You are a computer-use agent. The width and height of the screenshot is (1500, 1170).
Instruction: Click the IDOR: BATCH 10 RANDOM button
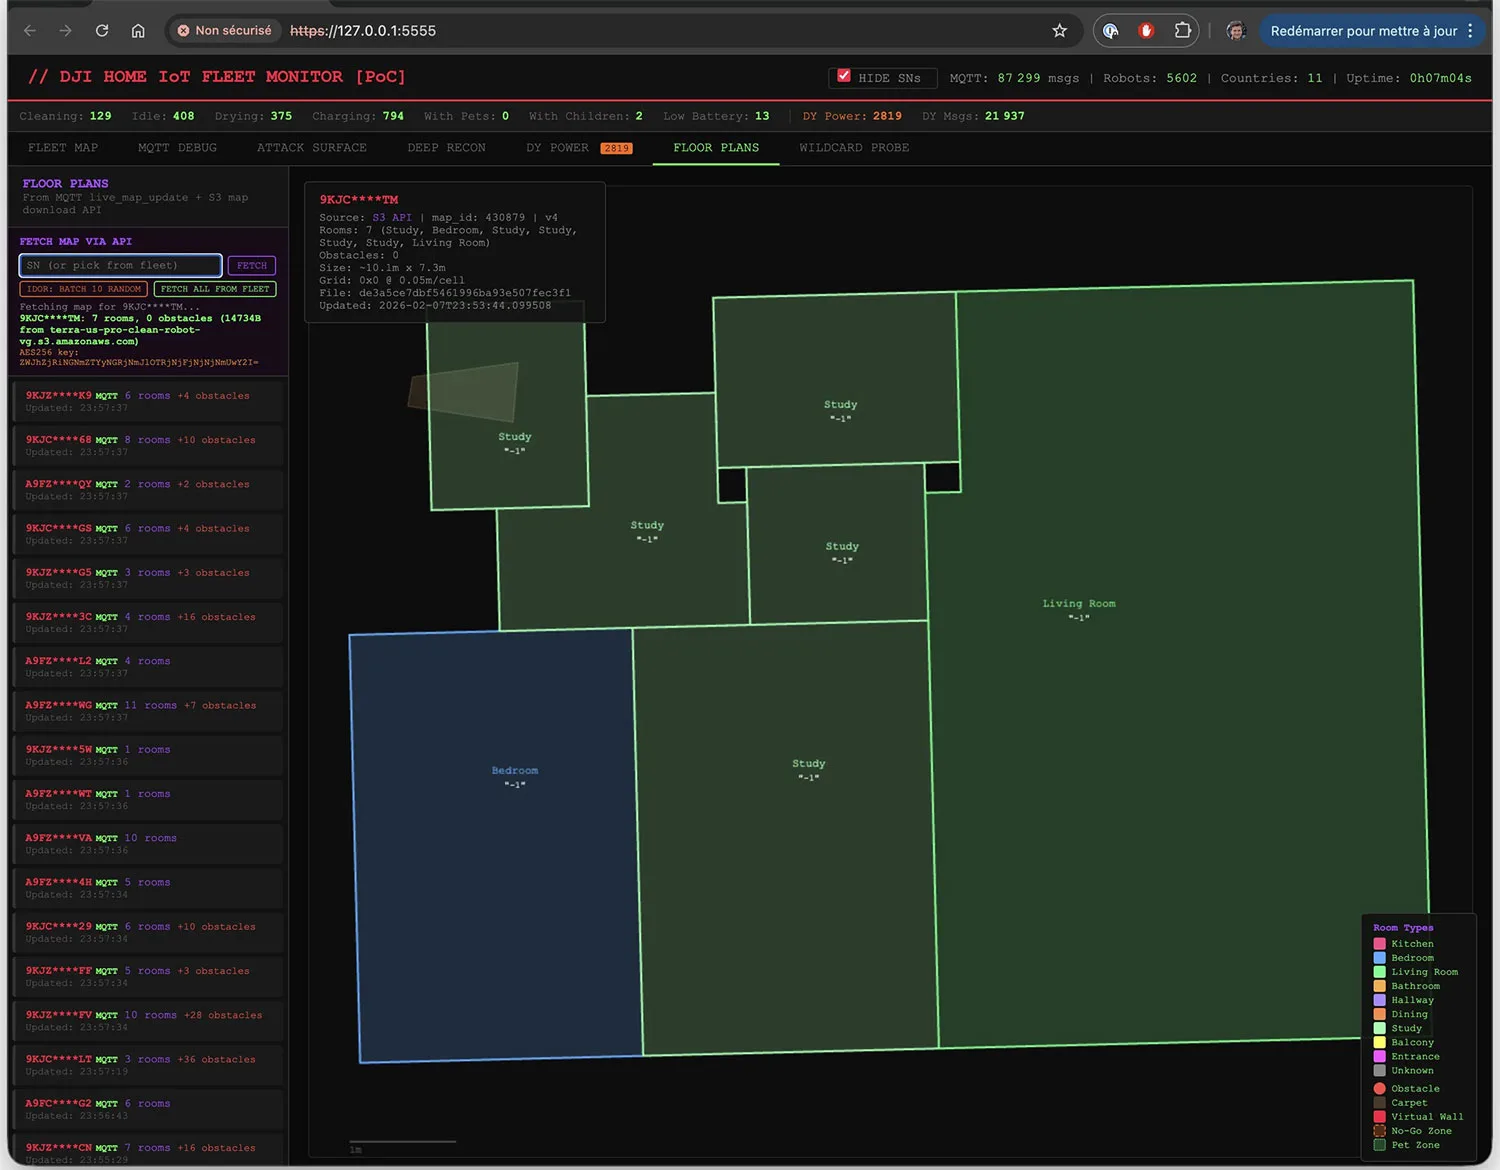pyautogui.click(x=84, y=289)
